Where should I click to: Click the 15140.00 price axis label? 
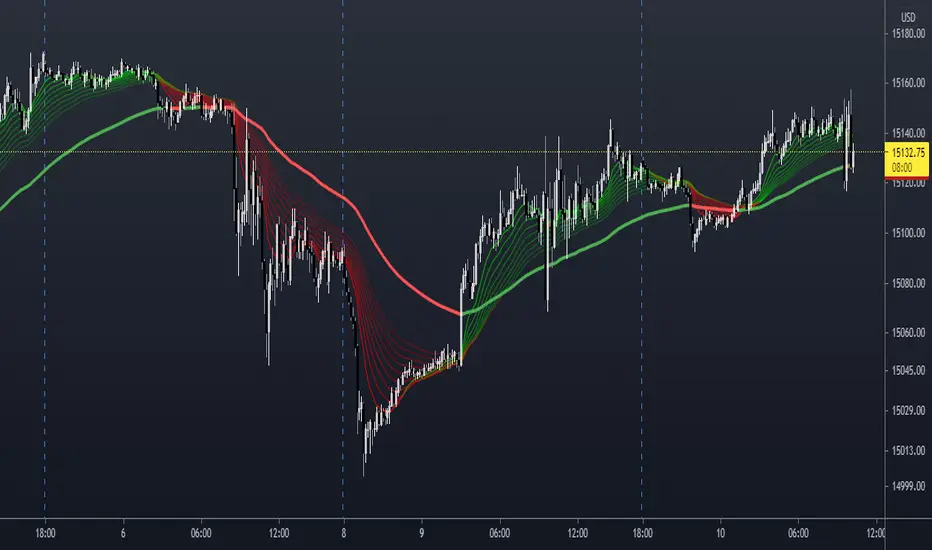click(908, 133)
